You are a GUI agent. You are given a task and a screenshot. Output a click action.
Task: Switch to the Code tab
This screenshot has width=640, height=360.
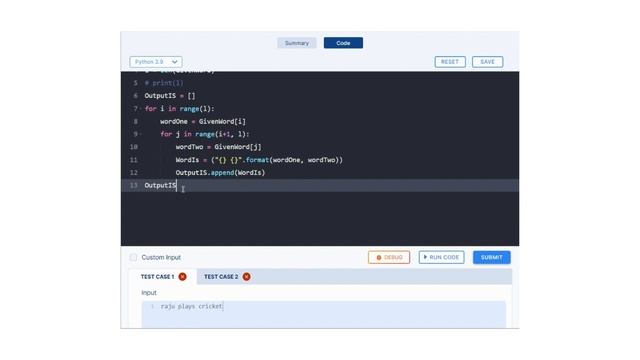click(343, 43)
